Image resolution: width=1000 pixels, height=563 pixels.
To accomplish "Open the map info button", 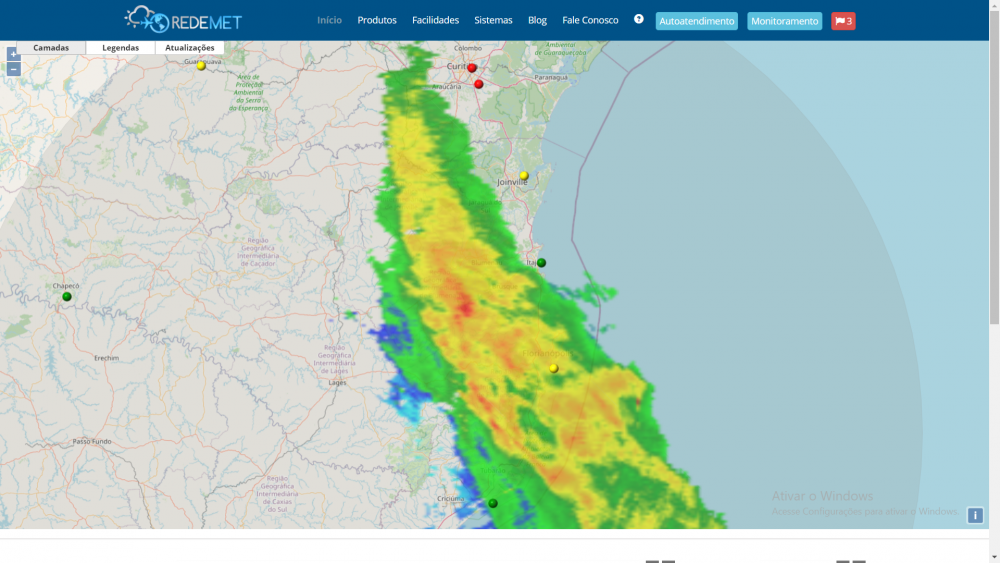I will 975,516.
